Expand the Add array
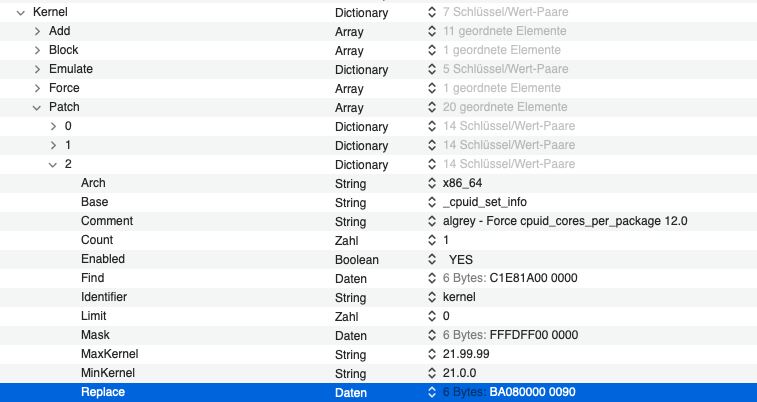Viewport: 757px width, 402px height. 37,31
